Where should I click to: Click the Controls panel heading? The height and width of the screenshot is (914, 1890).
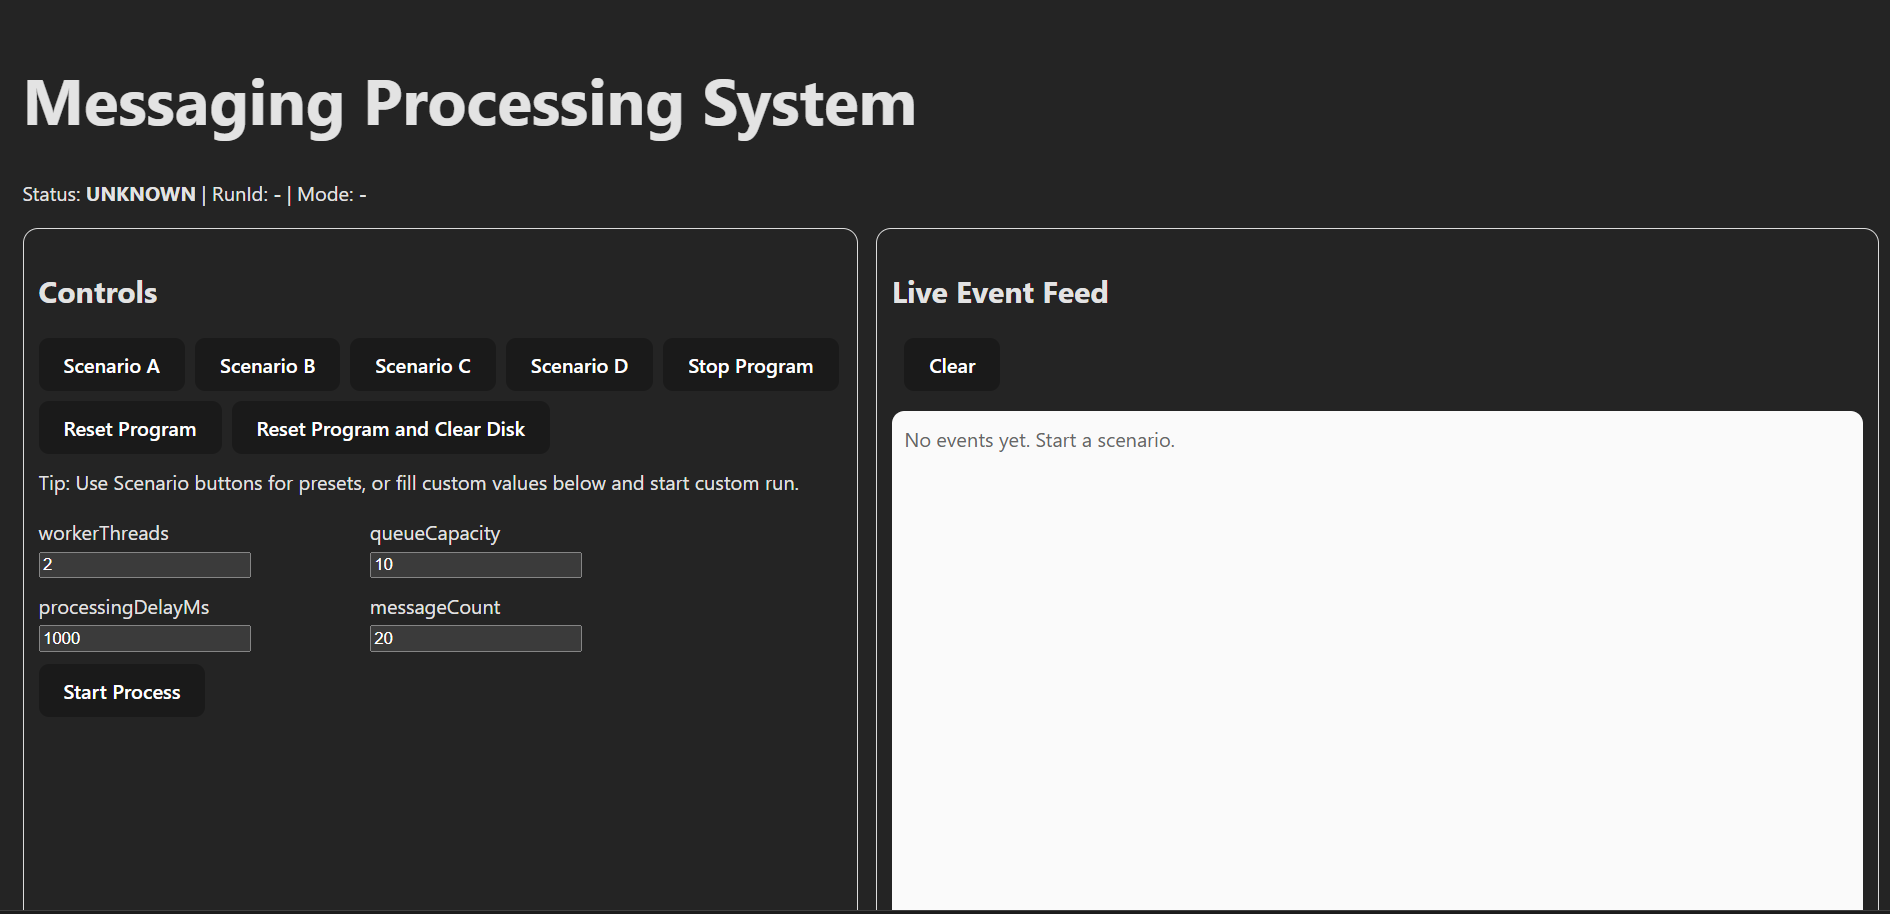(97, 292)
